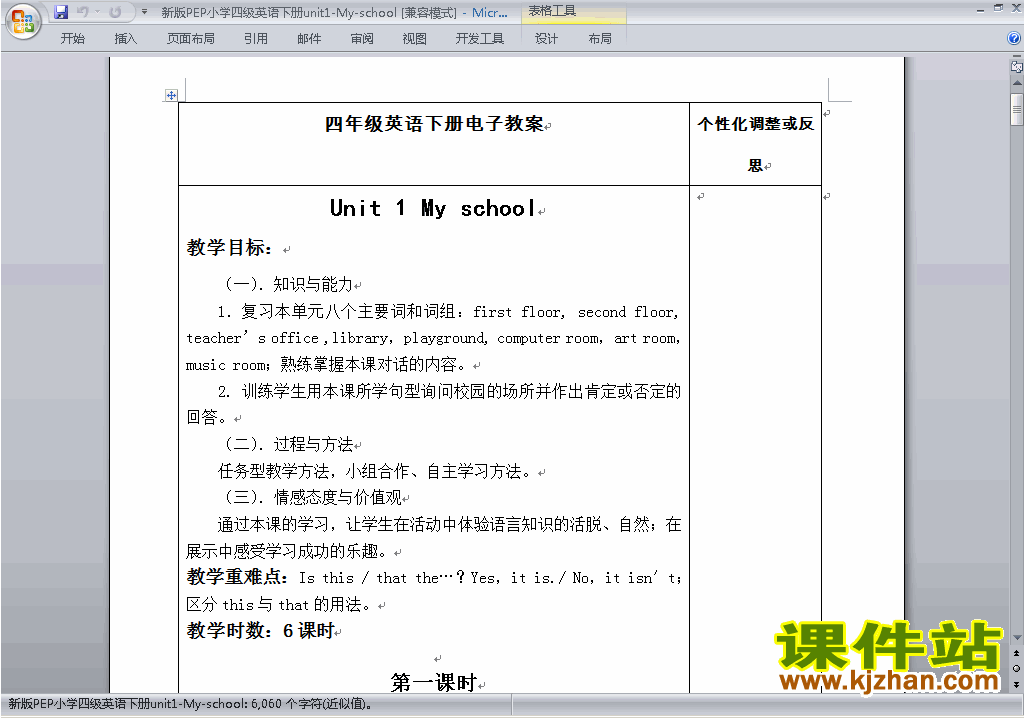Image resolution: width=1024 pixels, height=718 pixels.
Task: Toggle the ruler via the View Ruler icon
Action: 1017,66
